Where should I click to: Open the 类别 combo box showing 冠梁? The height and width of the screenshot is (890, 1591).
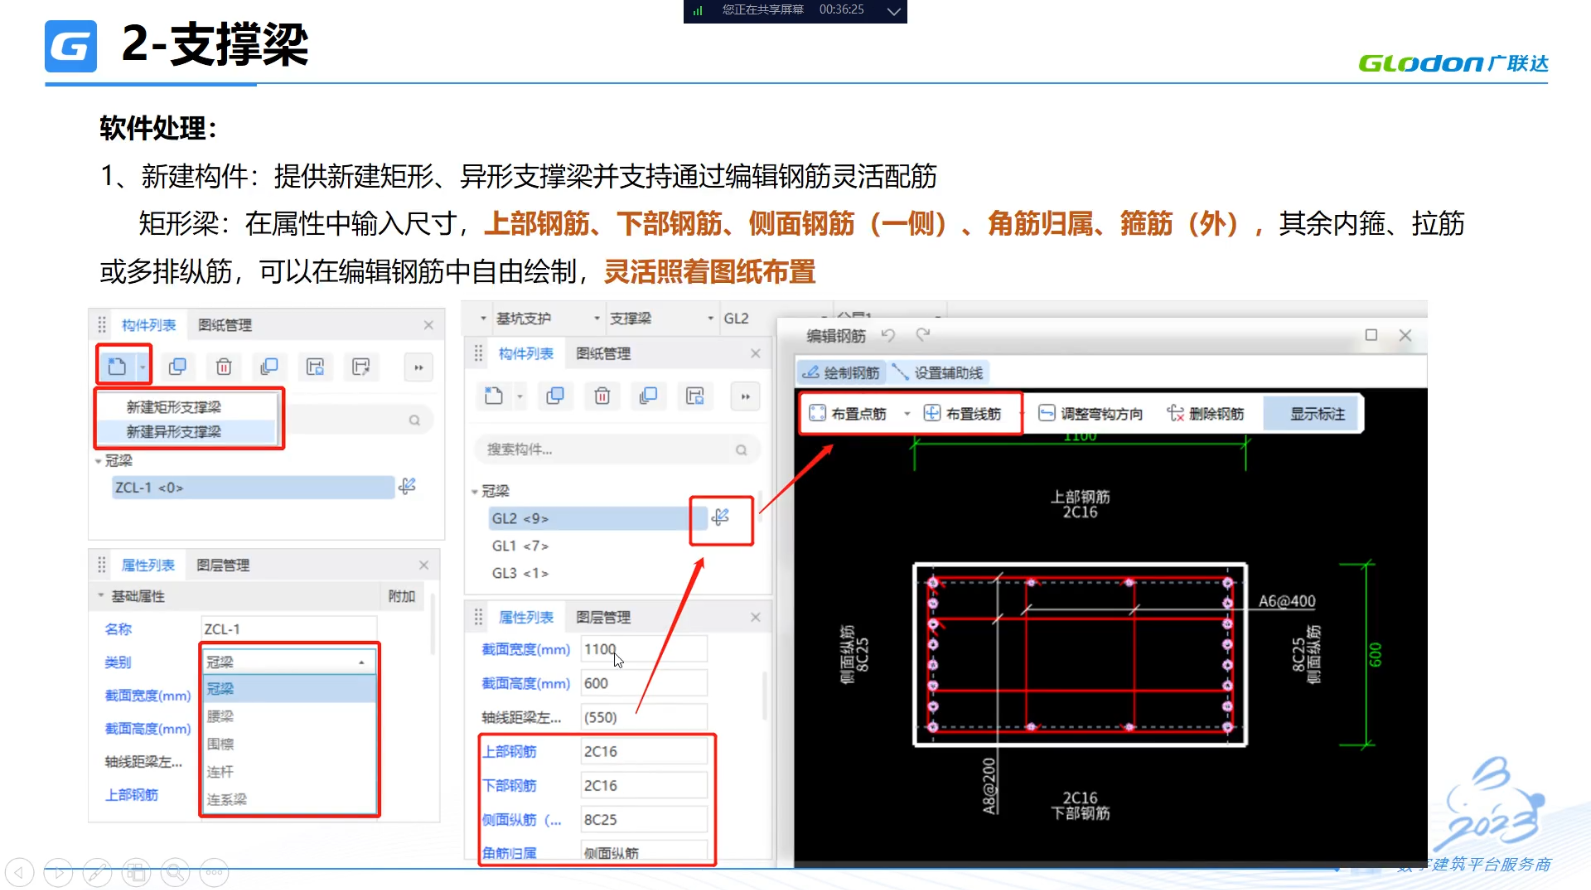pyautogui.click(x=289, y=662)
